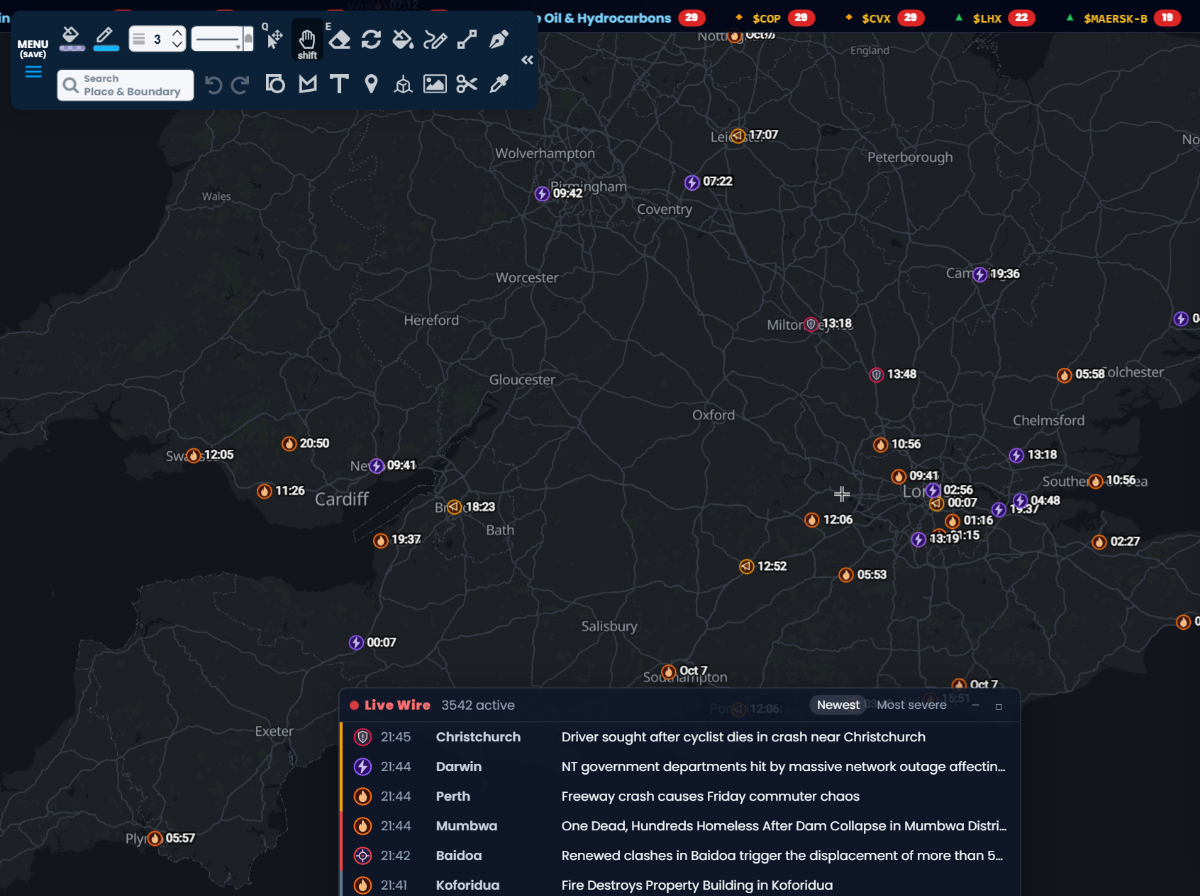Switch Live Wire to Most severe tab
The width and height of the screenshot is (1200, 896).
coord(911,705)
